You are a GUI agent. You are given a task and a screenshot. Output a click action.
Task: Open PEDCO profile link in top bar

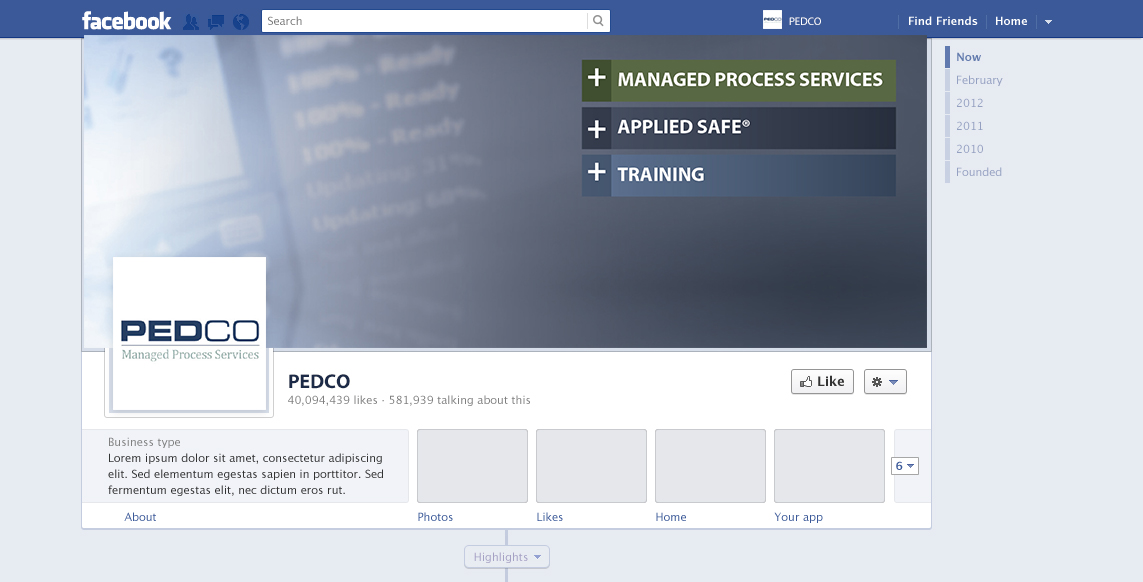(805, 21)
